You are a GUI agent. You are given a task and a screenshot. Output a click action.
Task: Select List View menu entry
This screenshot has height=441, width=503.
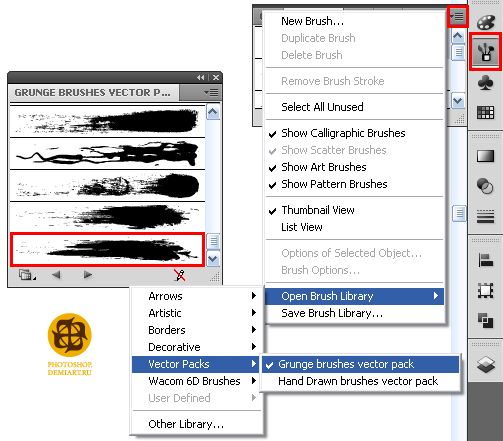pyautogui.click(x=302, y=227)
